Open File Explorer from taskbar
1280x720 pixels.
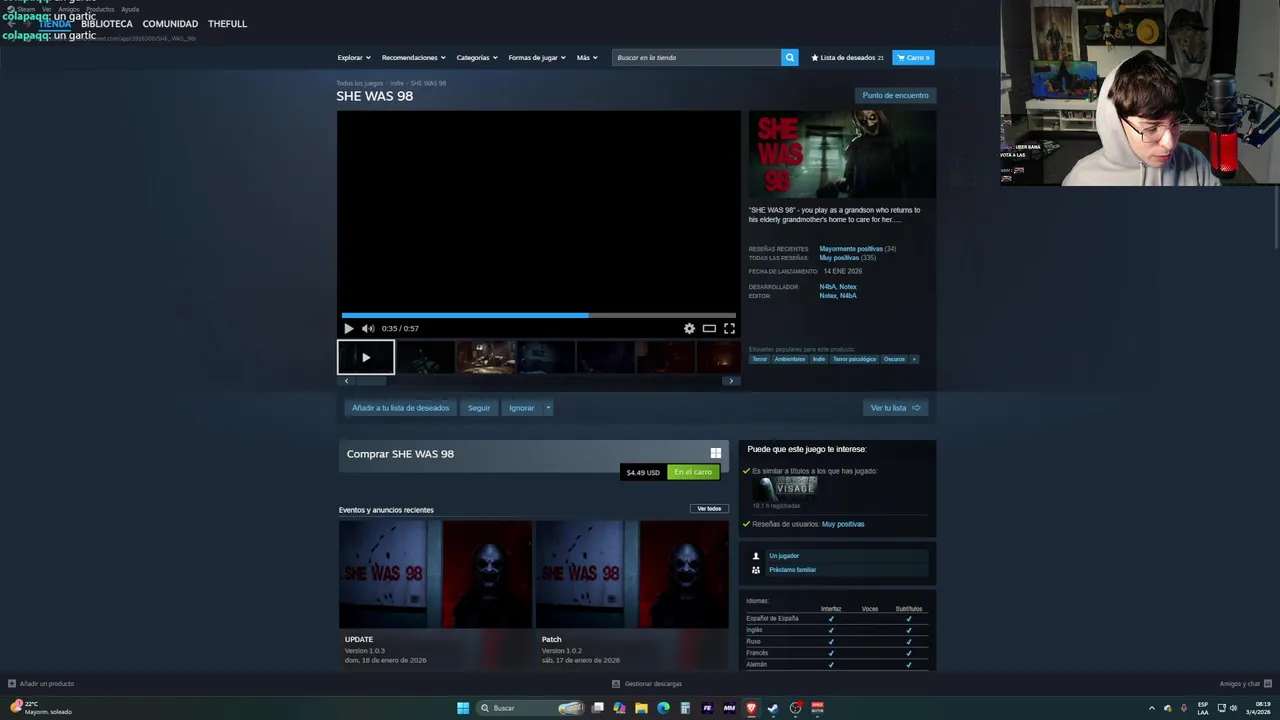(x=641, y=708)
